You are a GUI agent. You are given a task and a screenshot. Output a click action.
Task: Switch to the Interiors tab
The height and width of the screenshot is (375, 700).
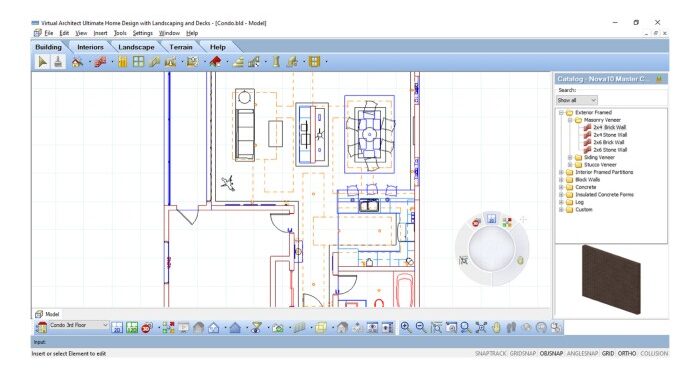[90, 47]
